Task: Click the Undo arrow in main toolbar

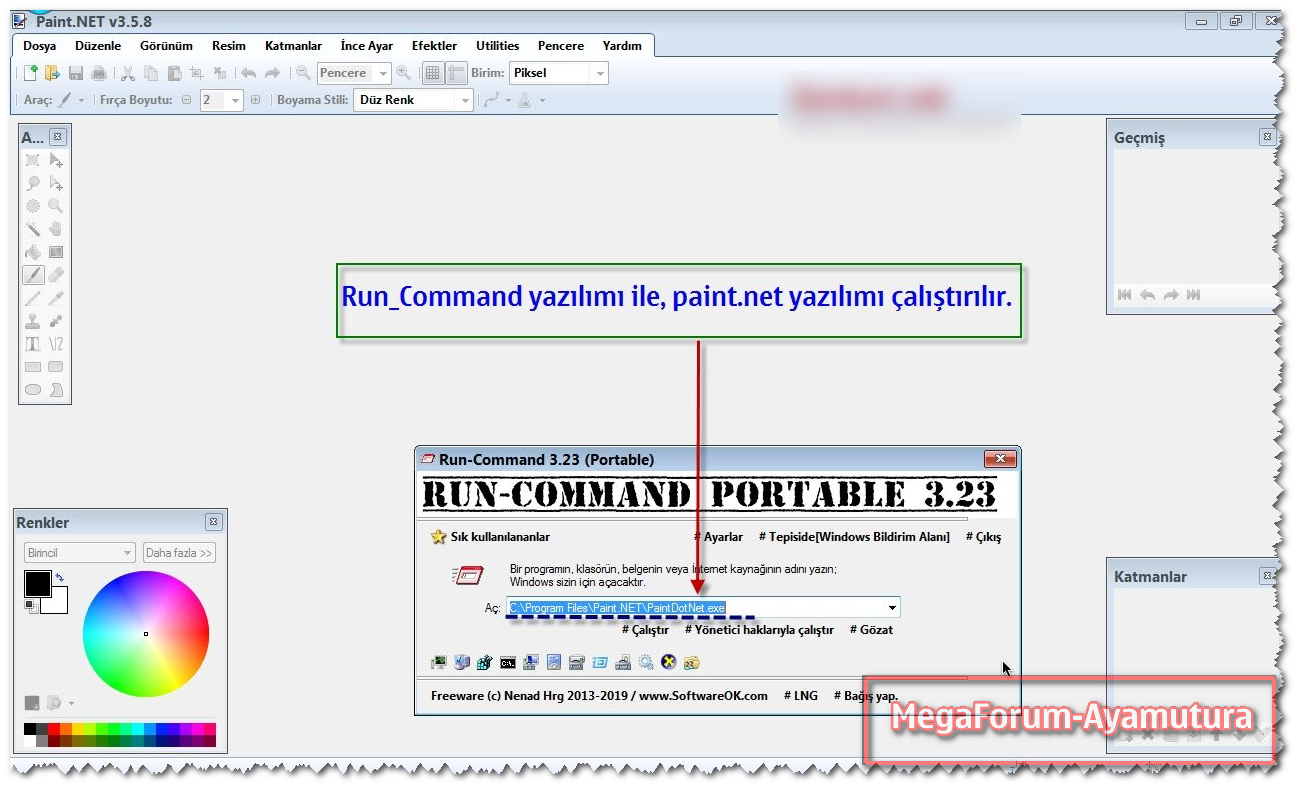Action: pos(248,73)
